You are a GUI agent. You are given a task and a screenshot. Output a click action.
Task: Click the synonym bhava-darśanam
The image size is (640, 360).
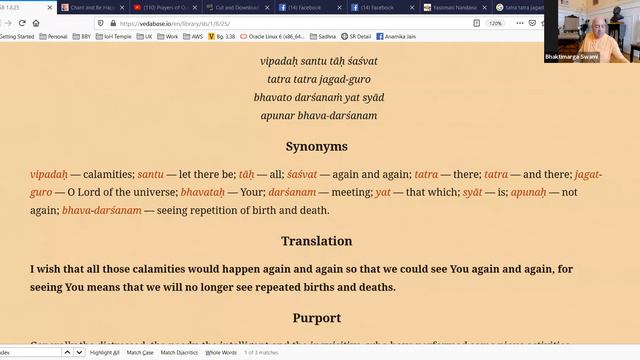point(102,210)
